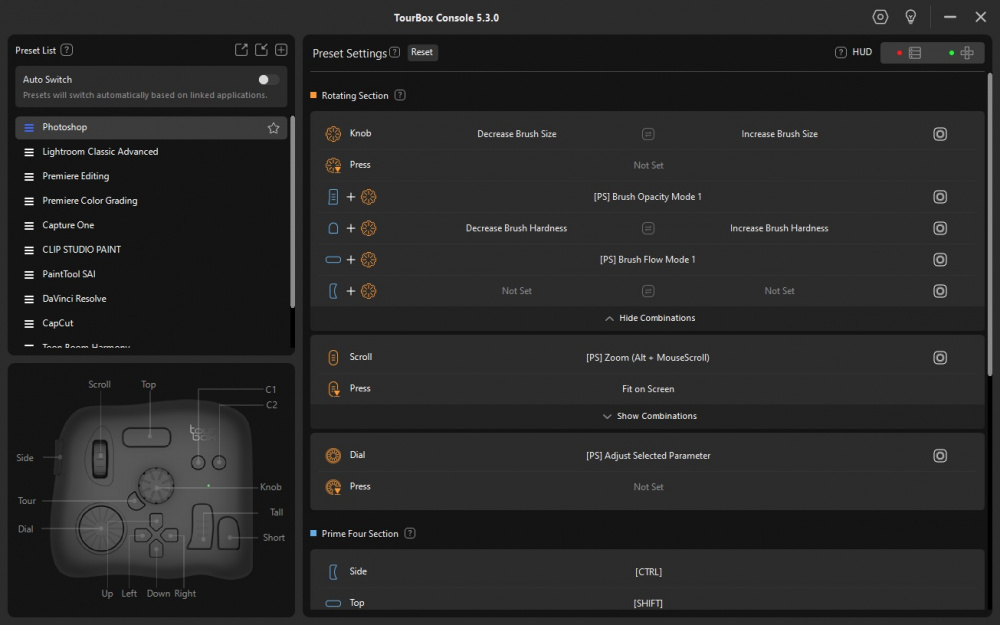This screenshot has width=1000, height=625.
Task: Select the CLIP STUDIO PAINT preset
Action: click(151, 250)
